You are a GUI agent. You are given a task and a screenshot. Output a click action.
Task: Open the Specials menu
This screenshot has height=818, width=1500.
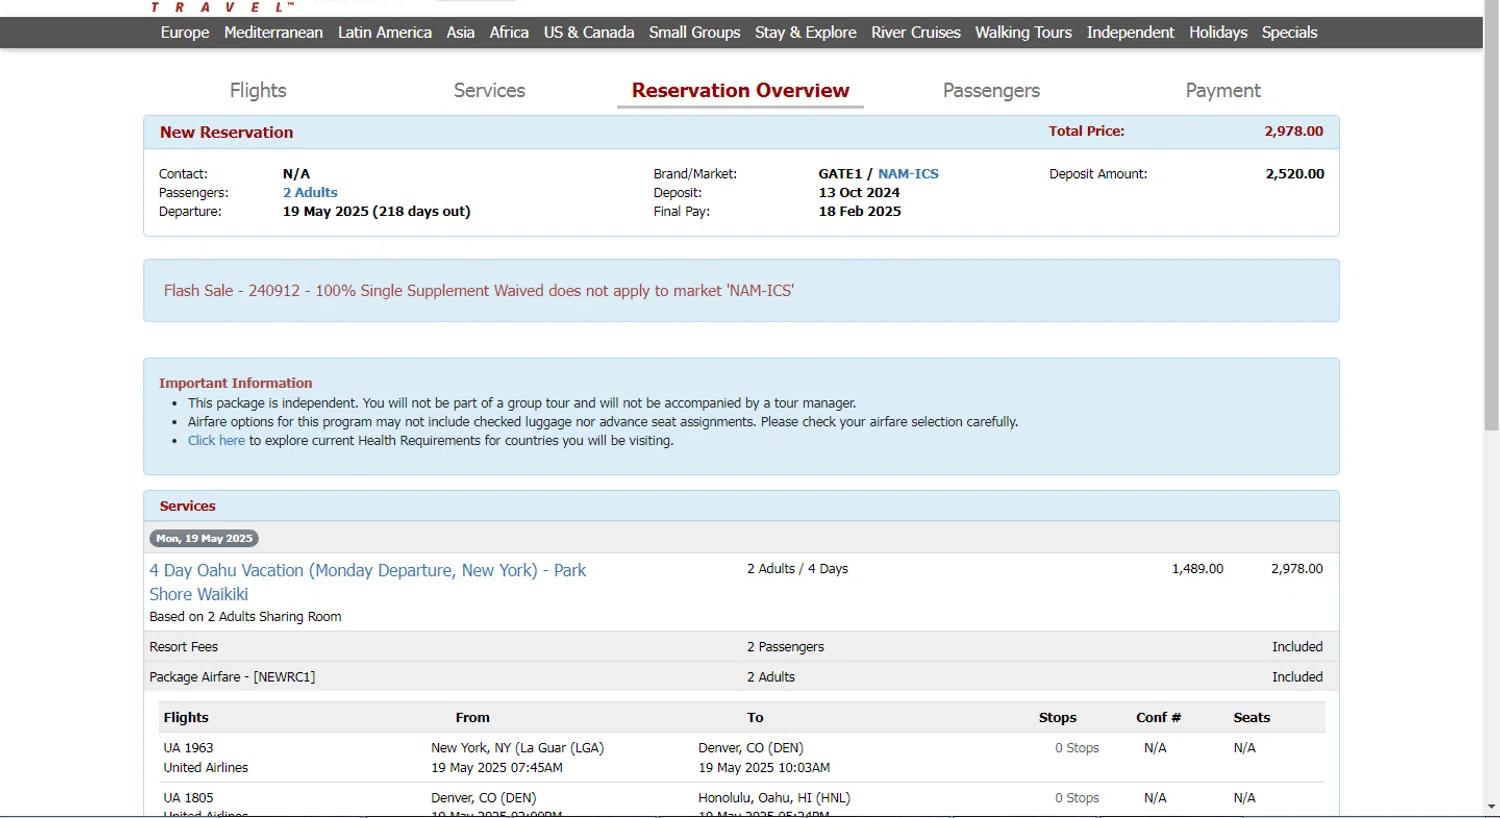coord(1290,32)
